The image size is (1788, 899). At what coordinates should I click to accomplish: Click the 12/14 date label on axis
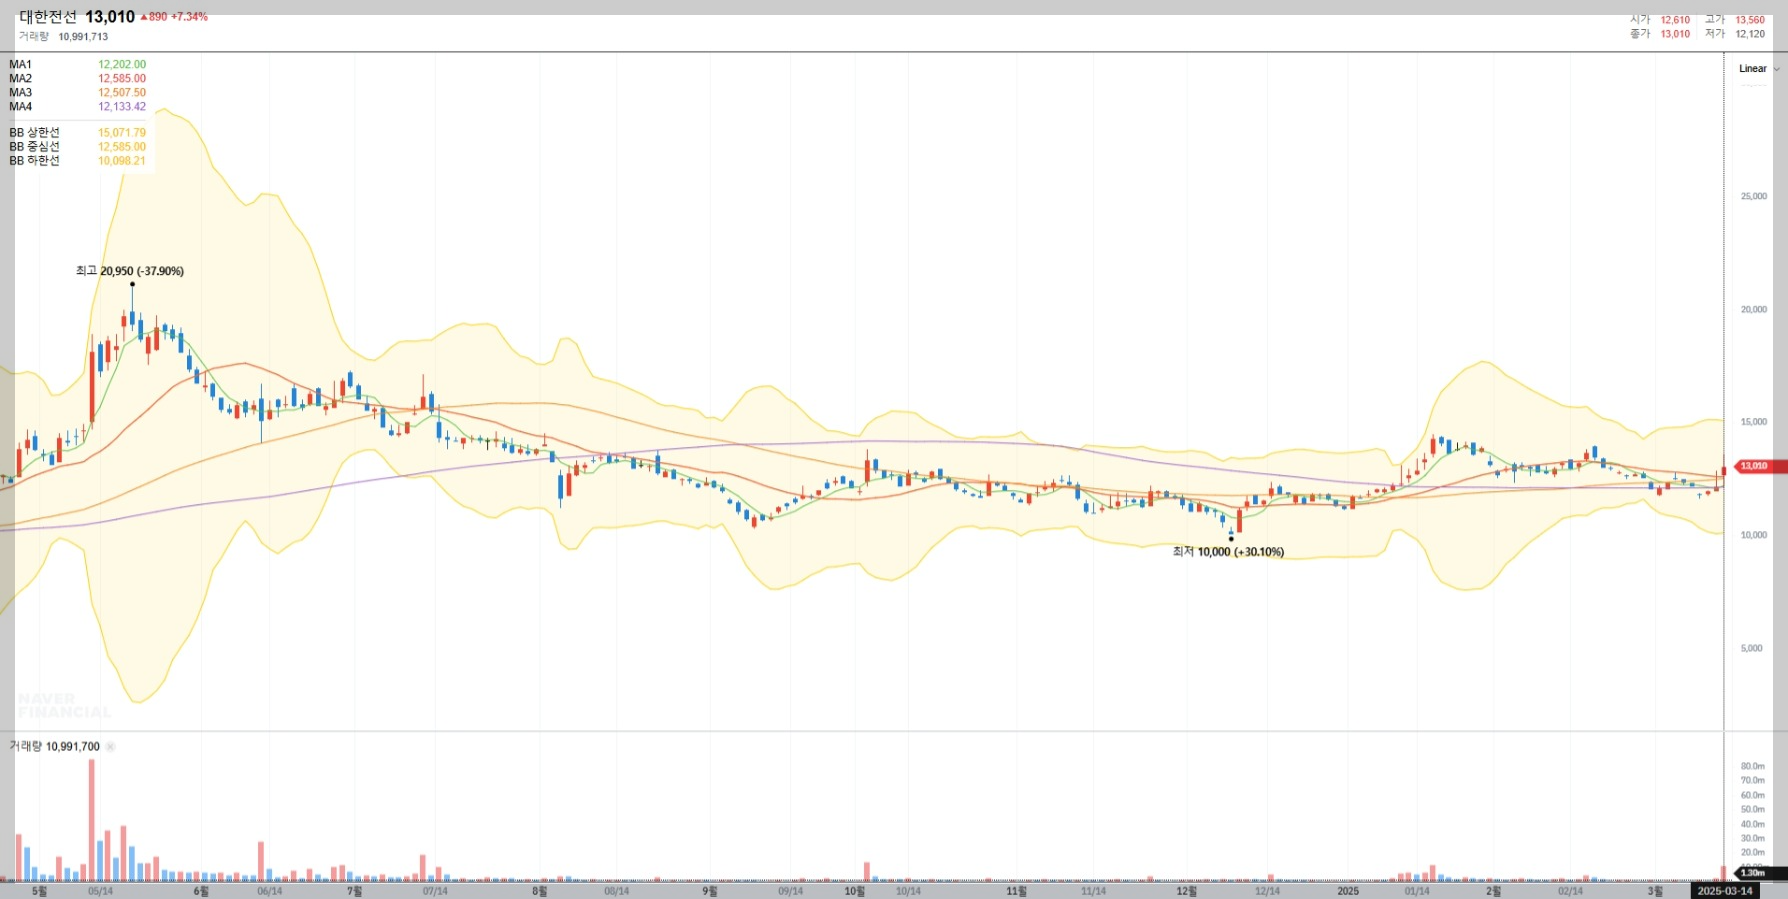tap(1267, 891)
